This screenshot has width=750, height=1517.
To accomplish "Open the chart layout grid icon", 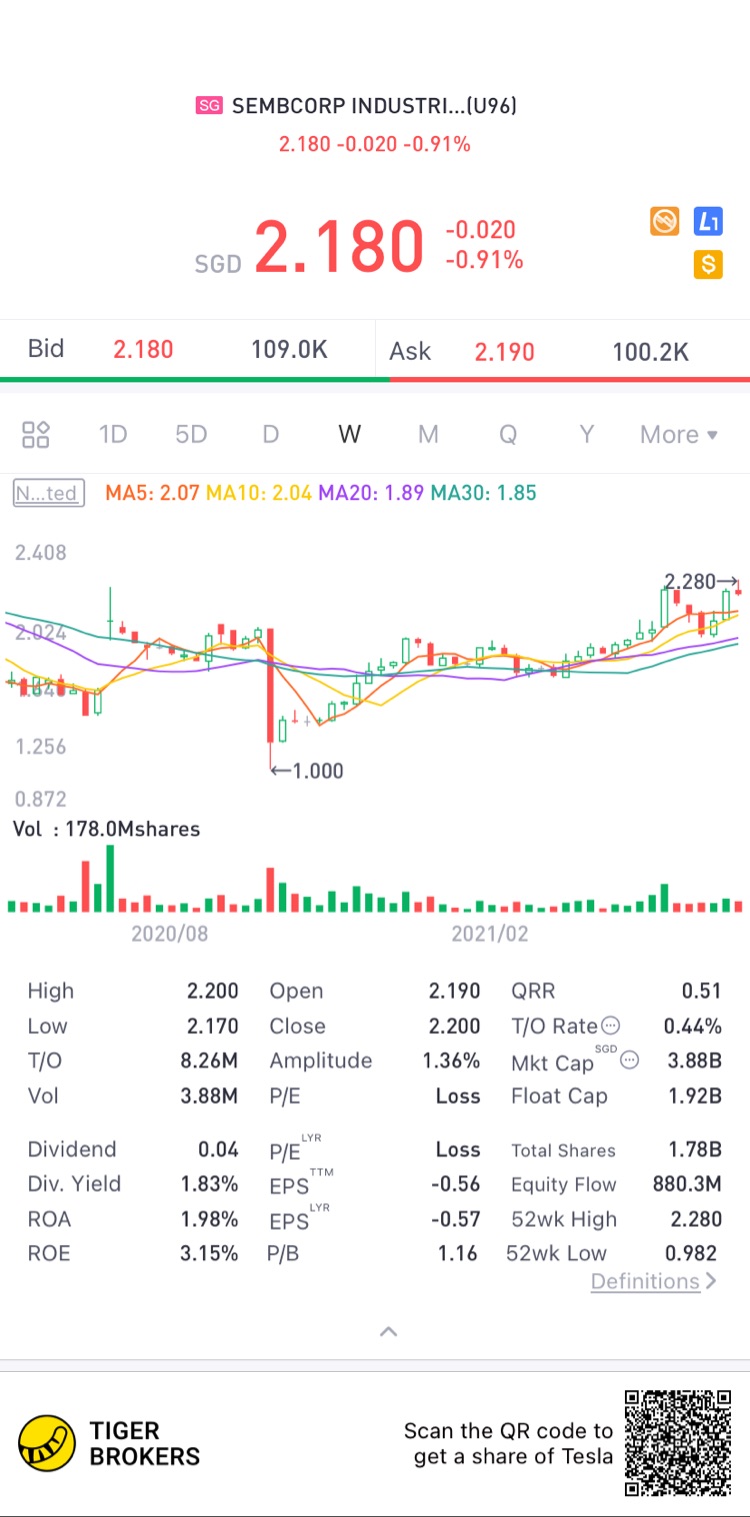I will pyautogui.click(x=36, y=434).
